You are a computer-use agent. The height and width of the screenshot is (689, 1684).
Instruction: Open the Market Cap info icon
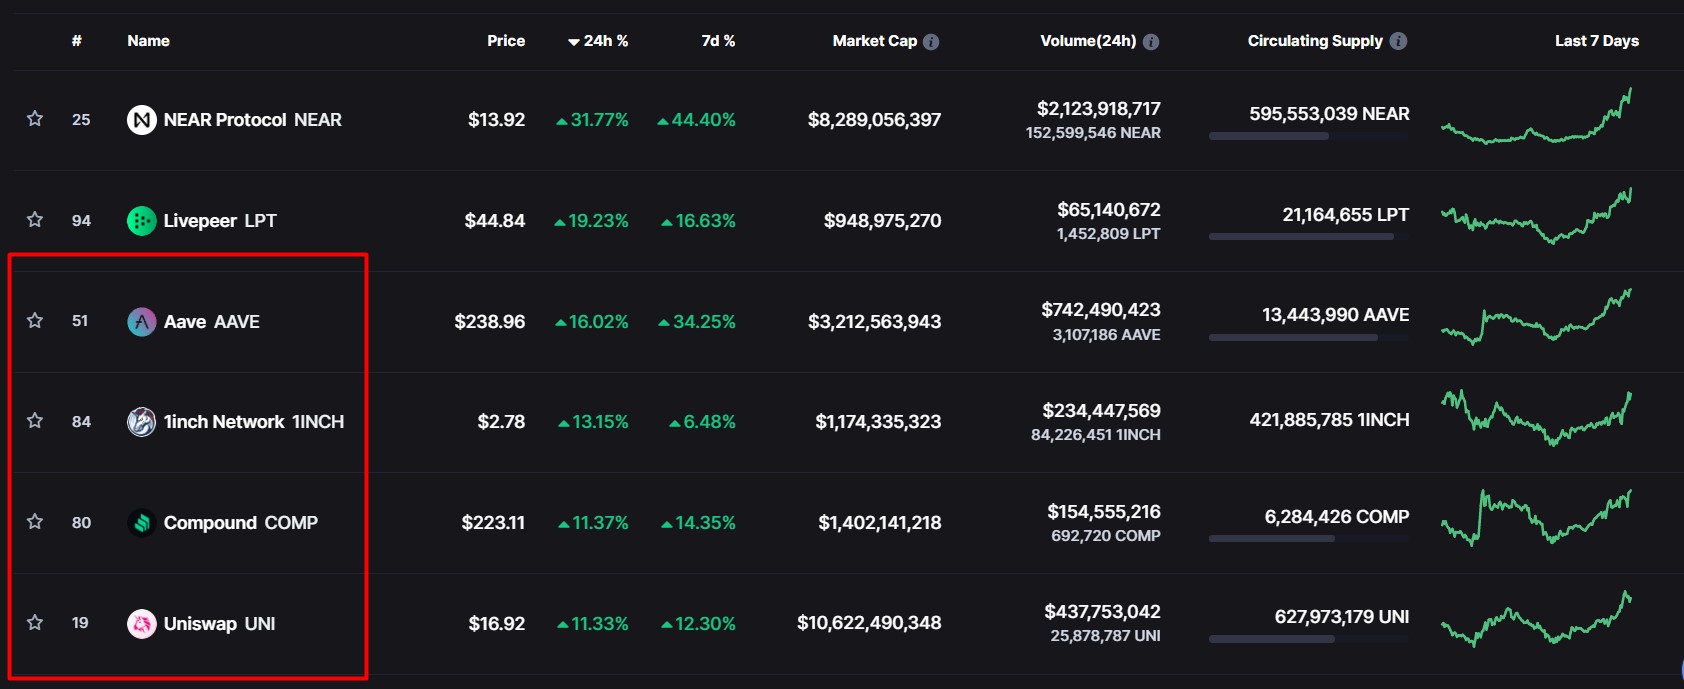pos(931,42)
